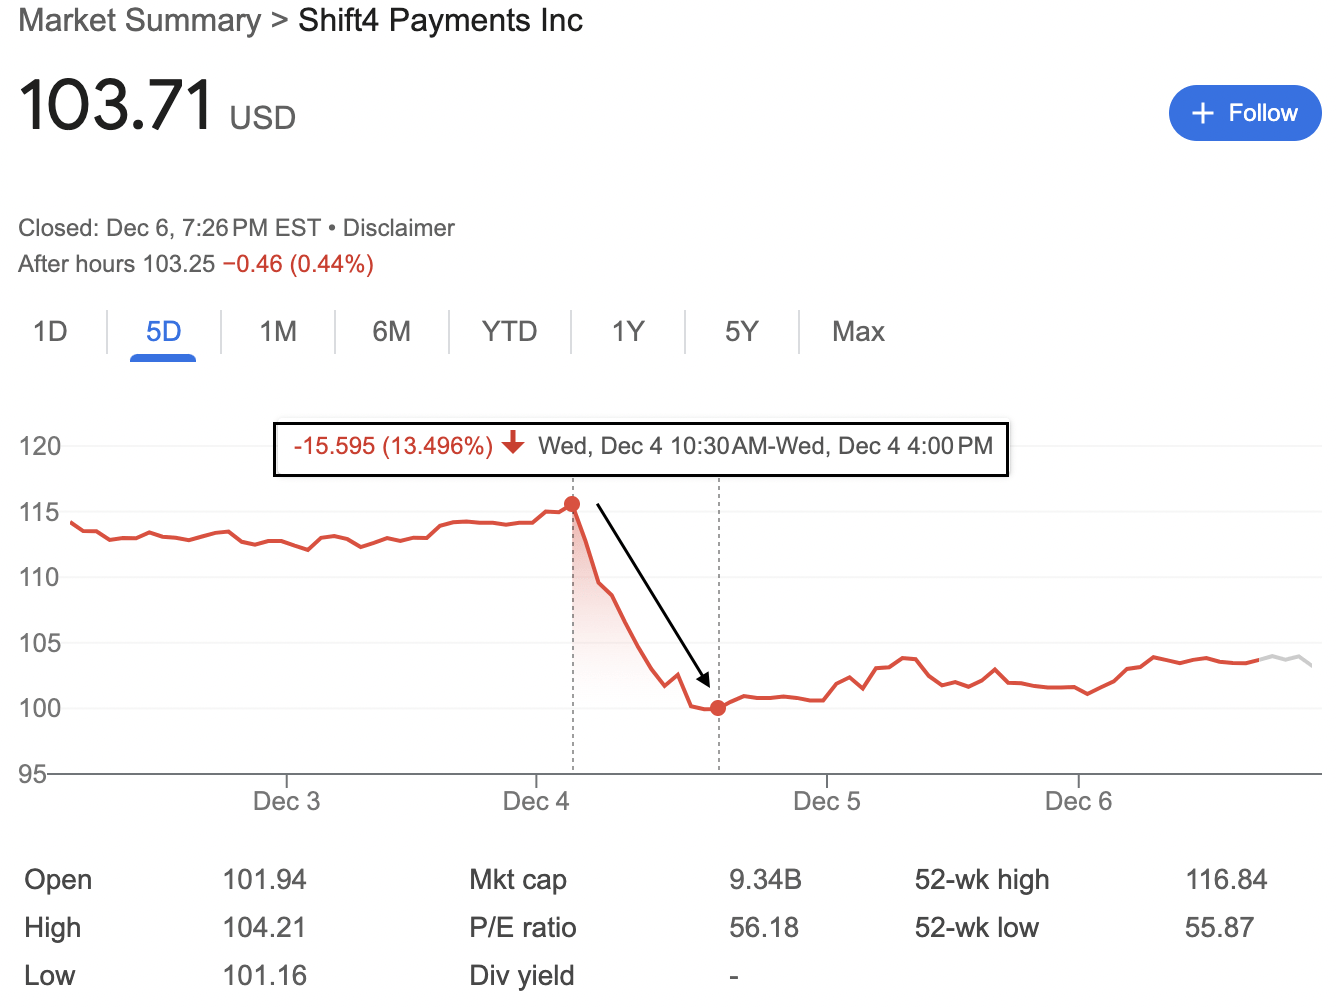This screenshot has width=1336, height=1008.
Task: Switch to the 5Y view
Action: (x=741, y=331)
